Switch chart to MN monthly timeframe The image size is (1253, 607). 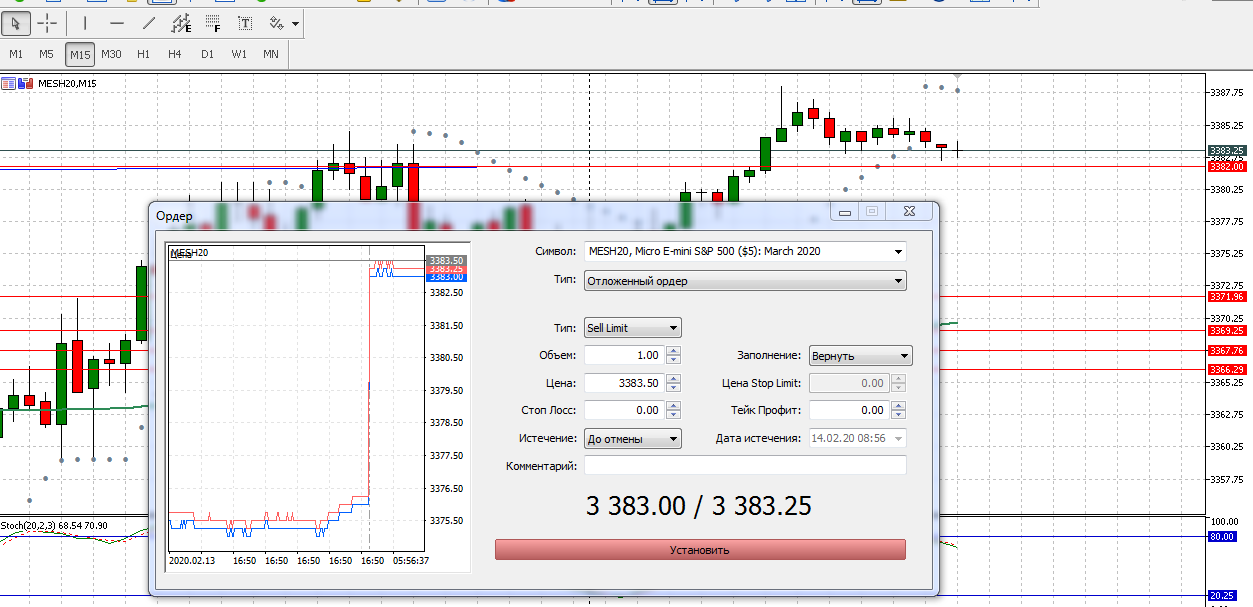point(271,54)
